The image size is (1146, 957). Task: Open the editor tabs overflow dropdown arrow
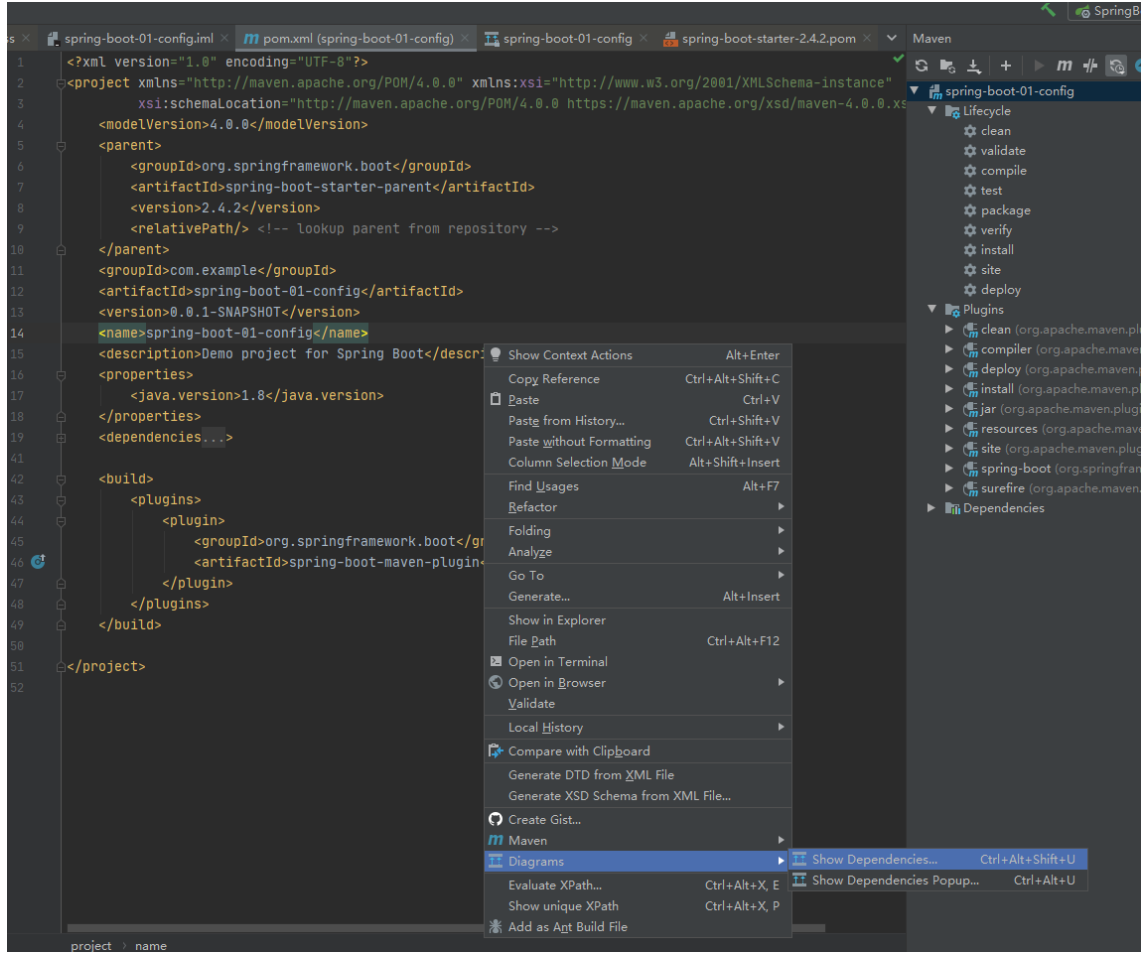(892, 38)
